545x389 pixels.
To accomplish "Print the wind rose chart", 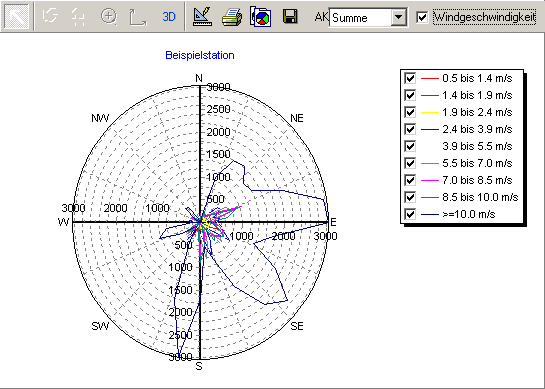I will [232, 17].
